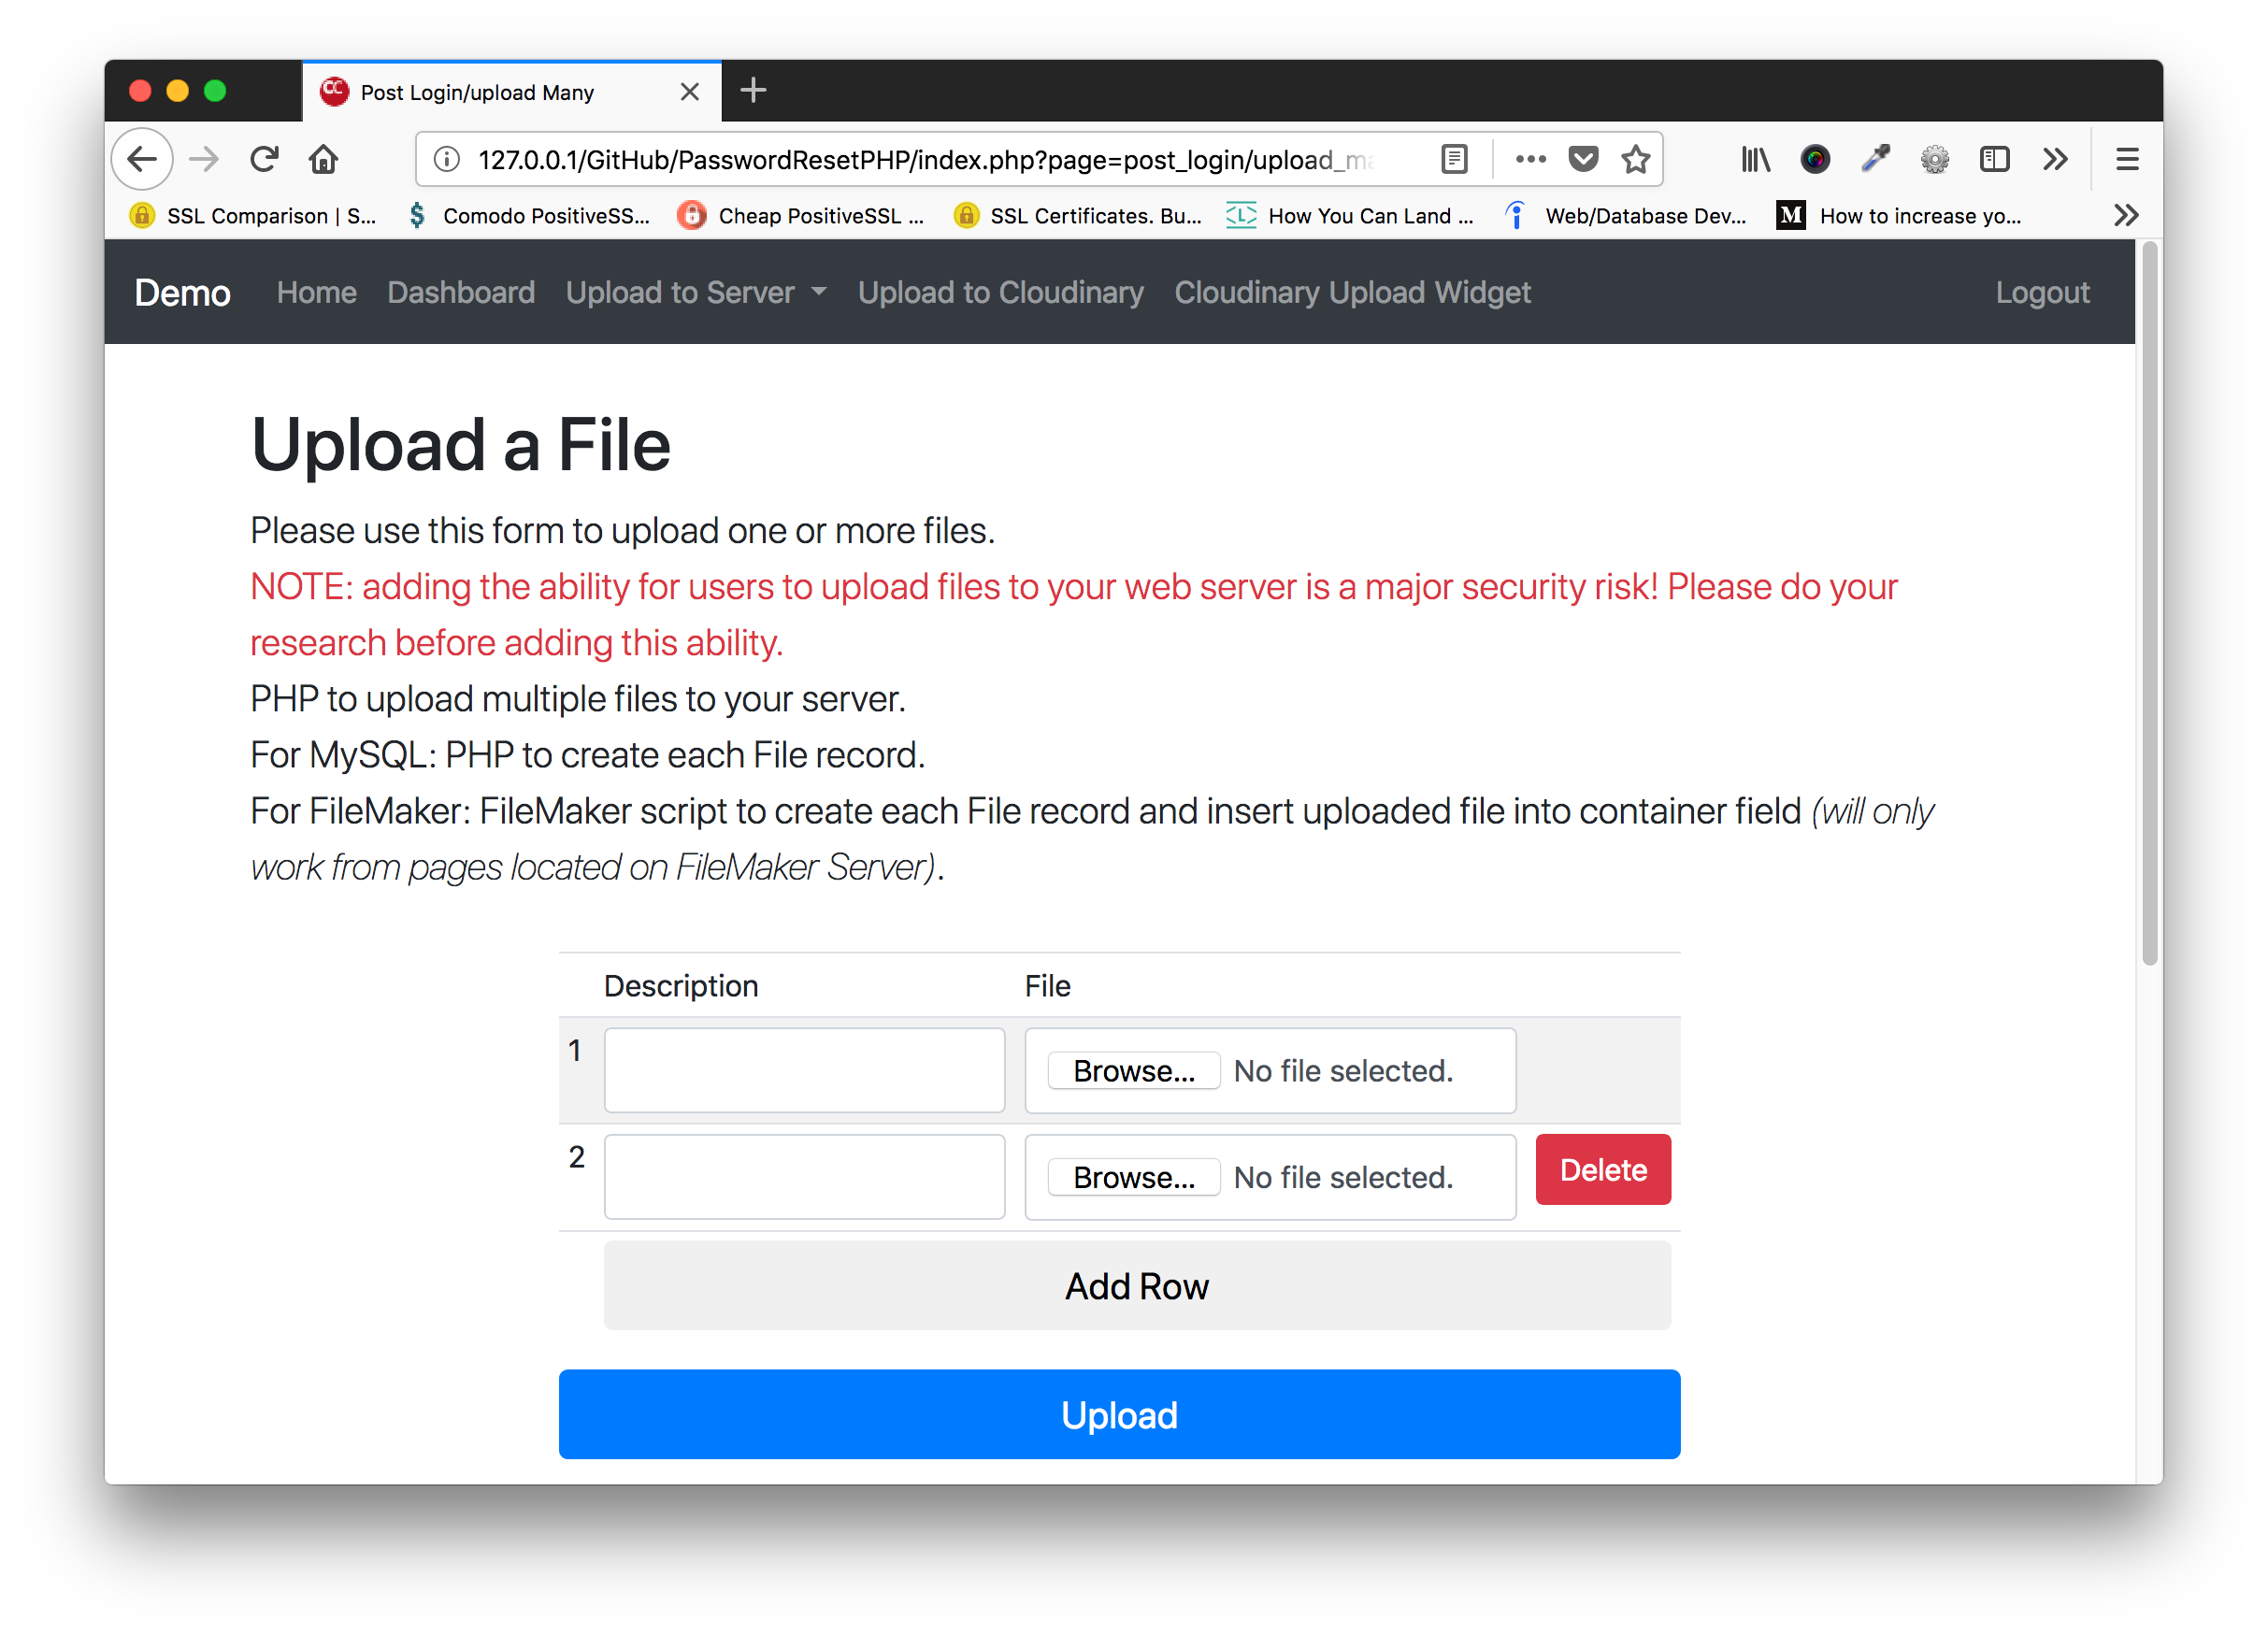This screenshot has height=1634, width=2268.
Task: Expand the bookmarks toolbar overflow arrow
Action: coord(2125,215)
